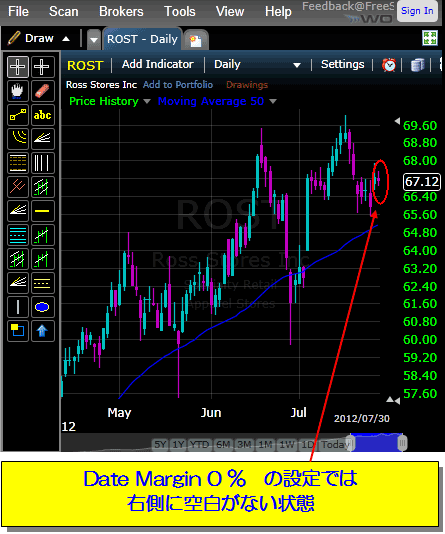The image size is (445, 534).
Task: Click the Add to Portfolio link
Action: tap(178, 84)
